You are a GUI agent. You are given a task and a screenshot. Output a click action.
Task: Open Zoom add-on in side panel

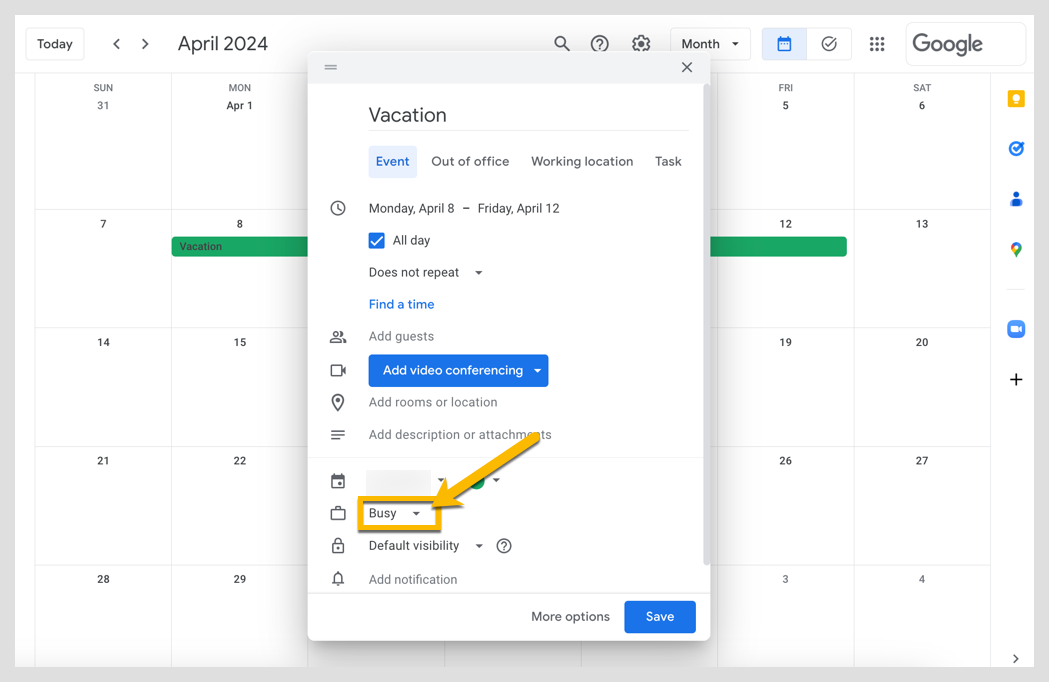point(1016,329)
